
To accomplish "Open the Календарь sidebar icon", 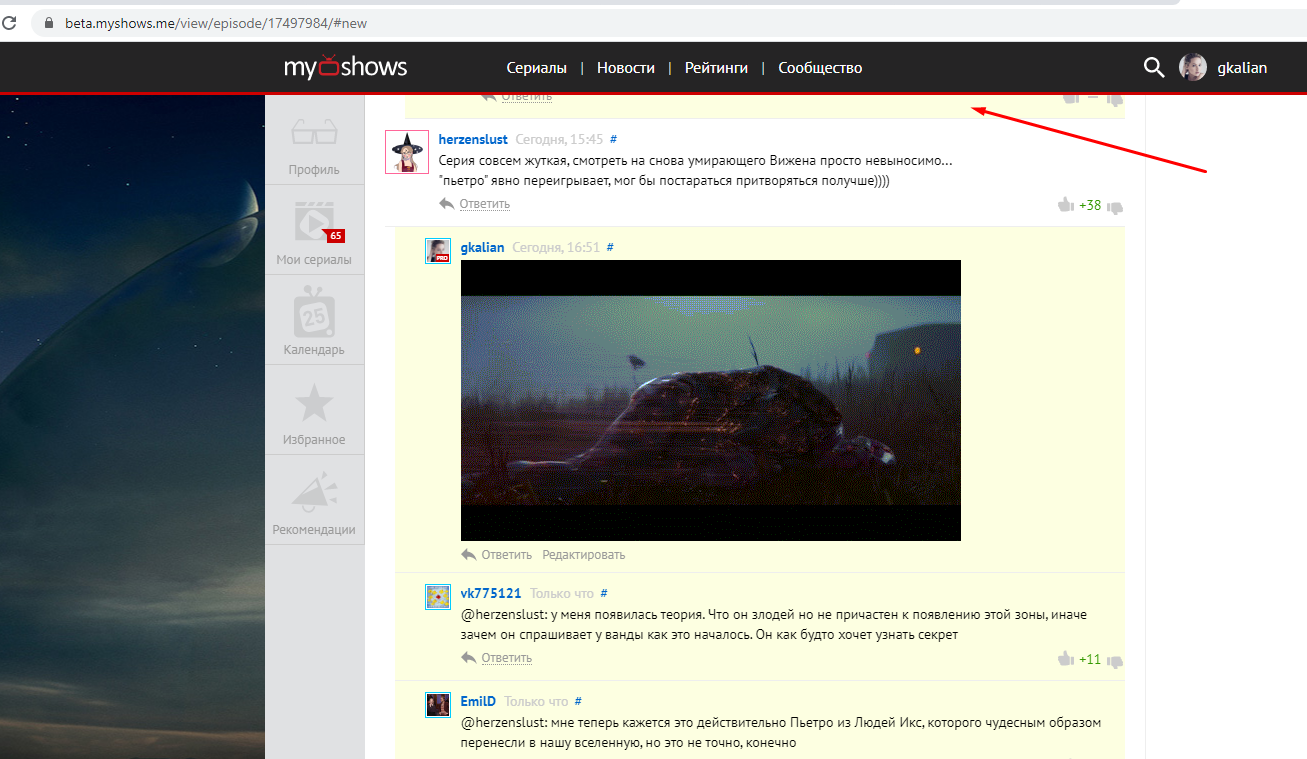I will click(x=314, y=312).
